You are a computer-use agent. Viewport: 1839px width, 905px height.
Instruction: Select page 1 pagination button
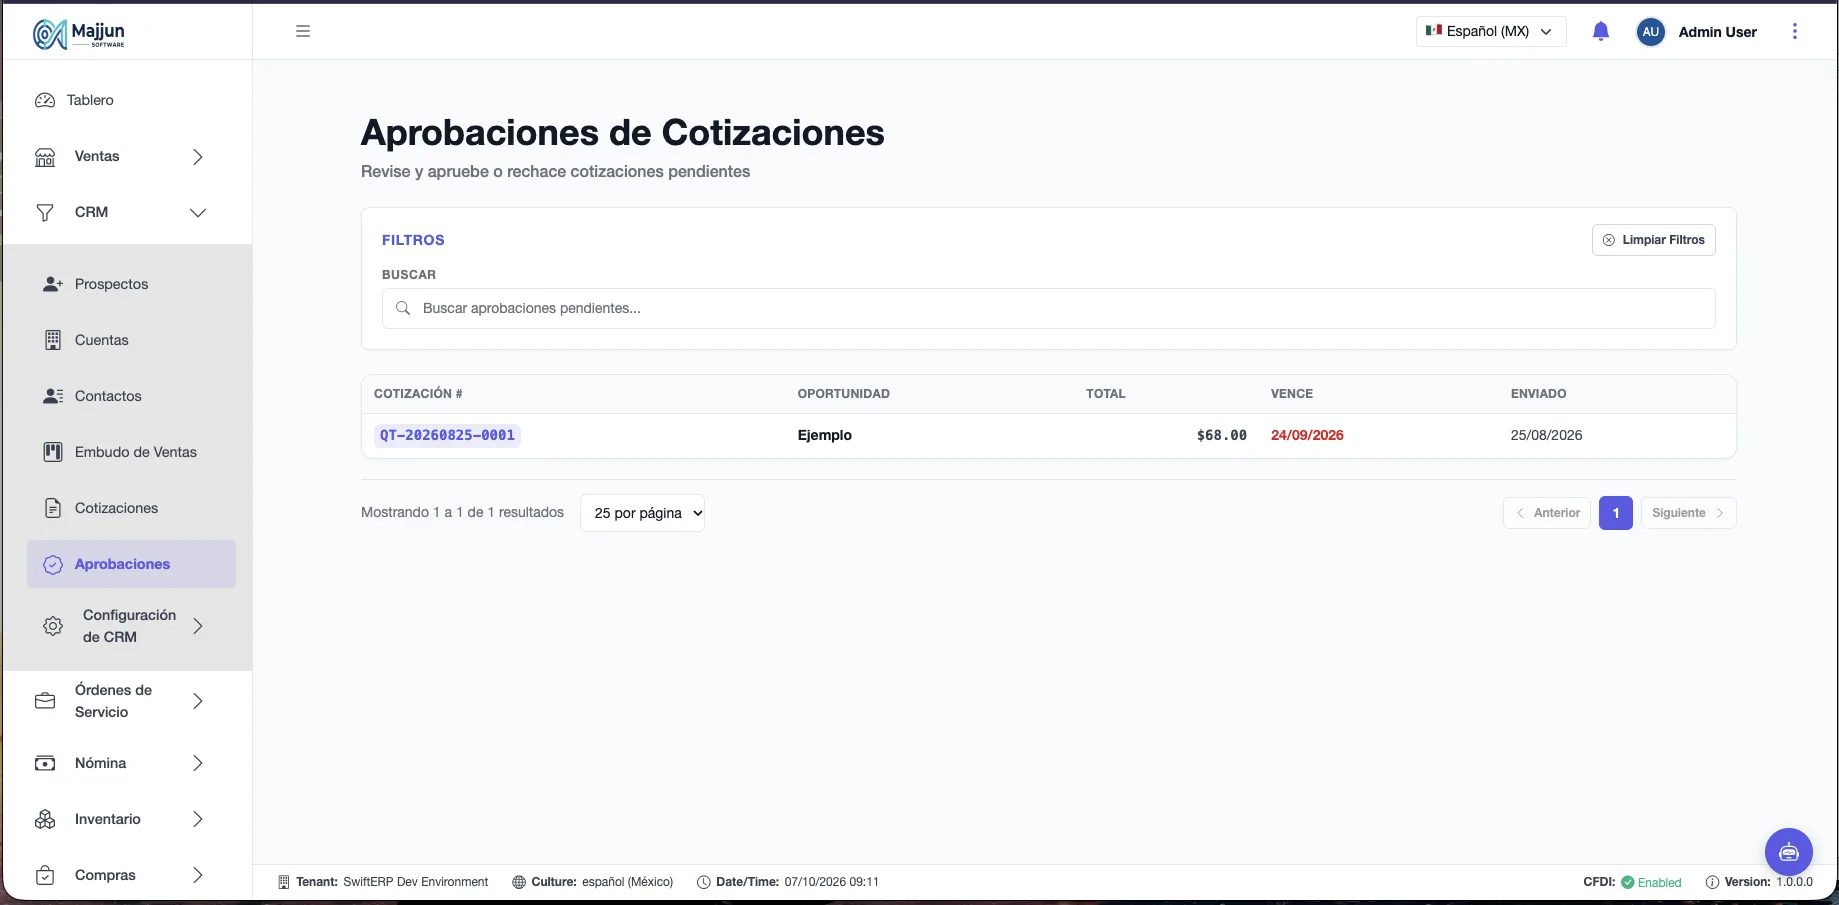1616,513
